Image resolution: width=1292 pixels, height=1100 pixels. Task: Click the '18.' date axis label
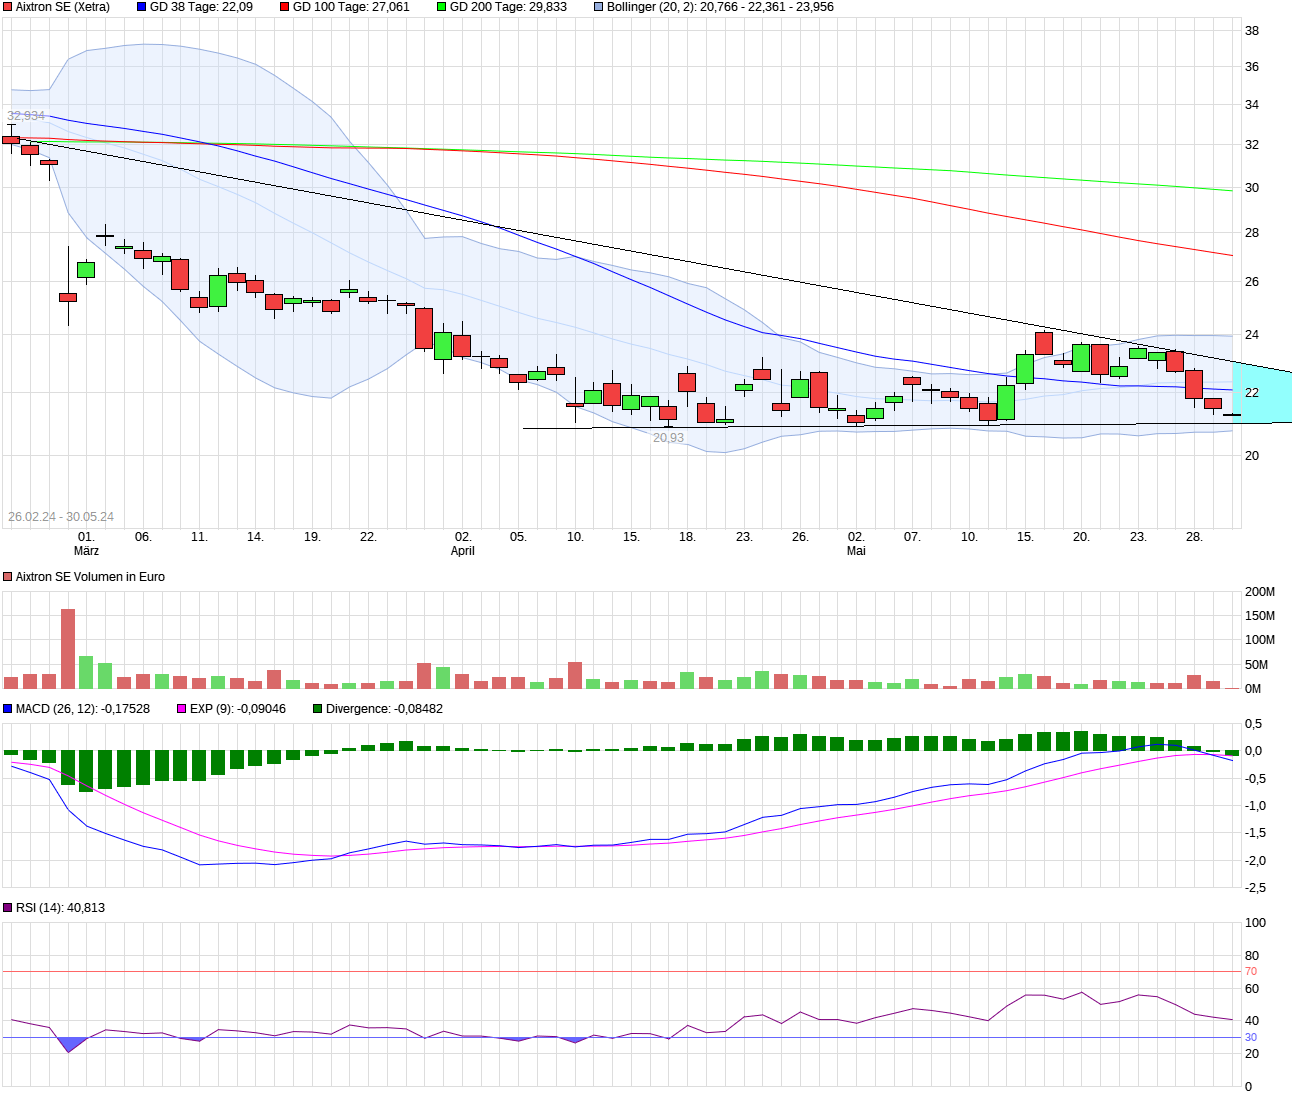687,537
